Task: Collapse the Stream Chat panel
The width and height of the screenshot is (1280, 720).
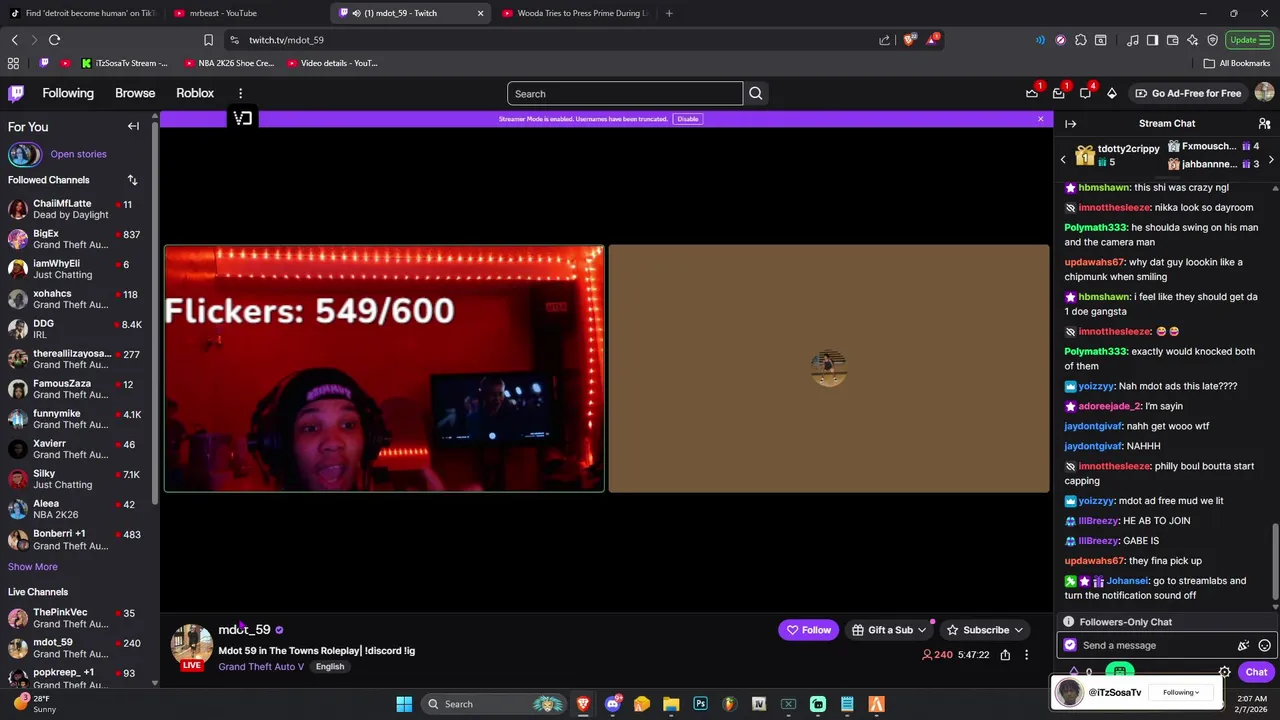Action: 1071,123
